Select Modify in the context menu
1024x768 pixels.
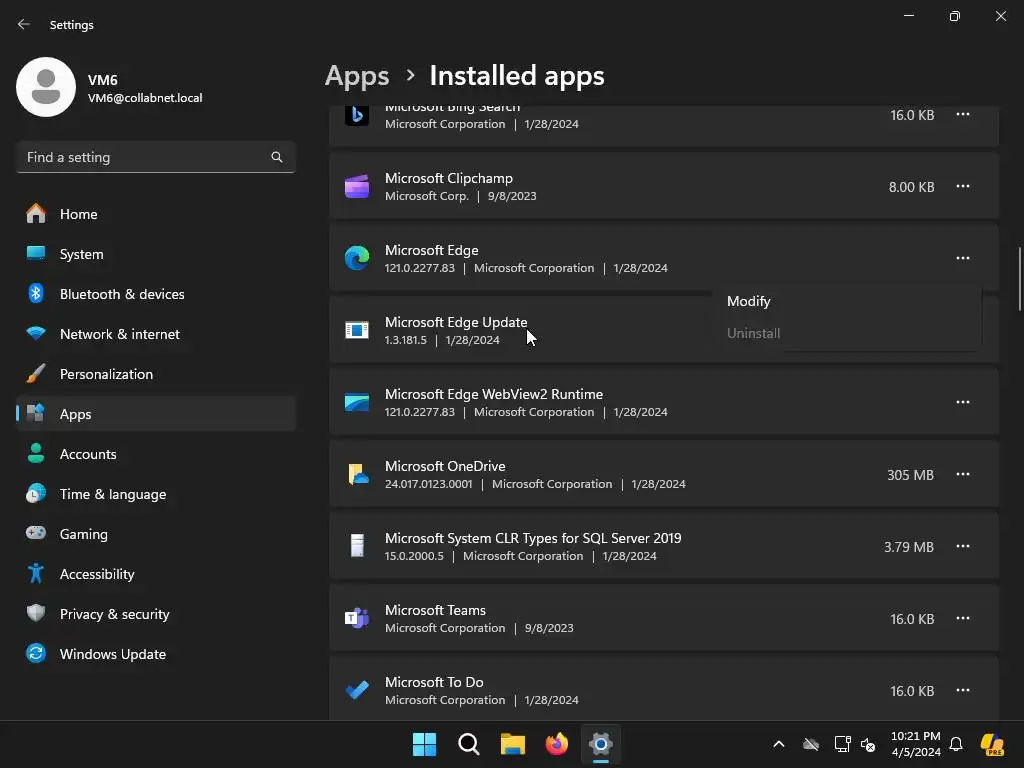pos(749,301)
